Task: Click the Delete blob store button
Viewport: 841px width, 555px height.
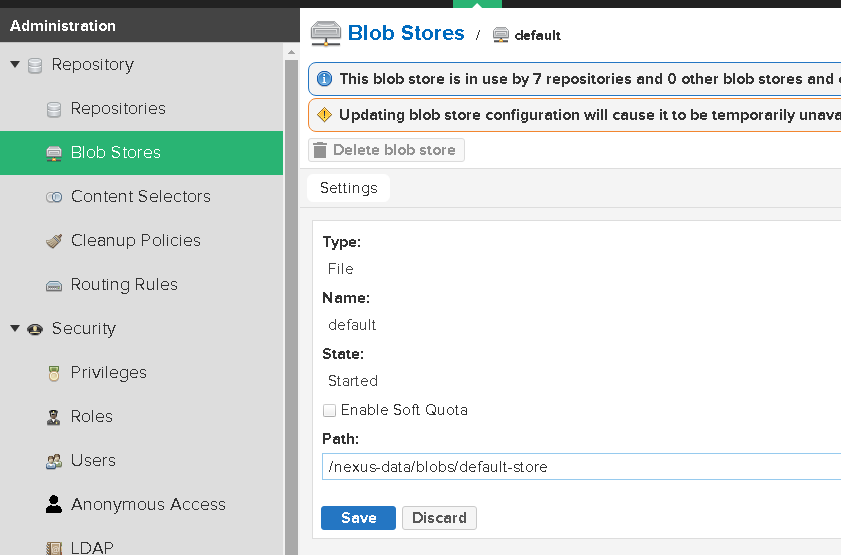Action: [386, 150]
